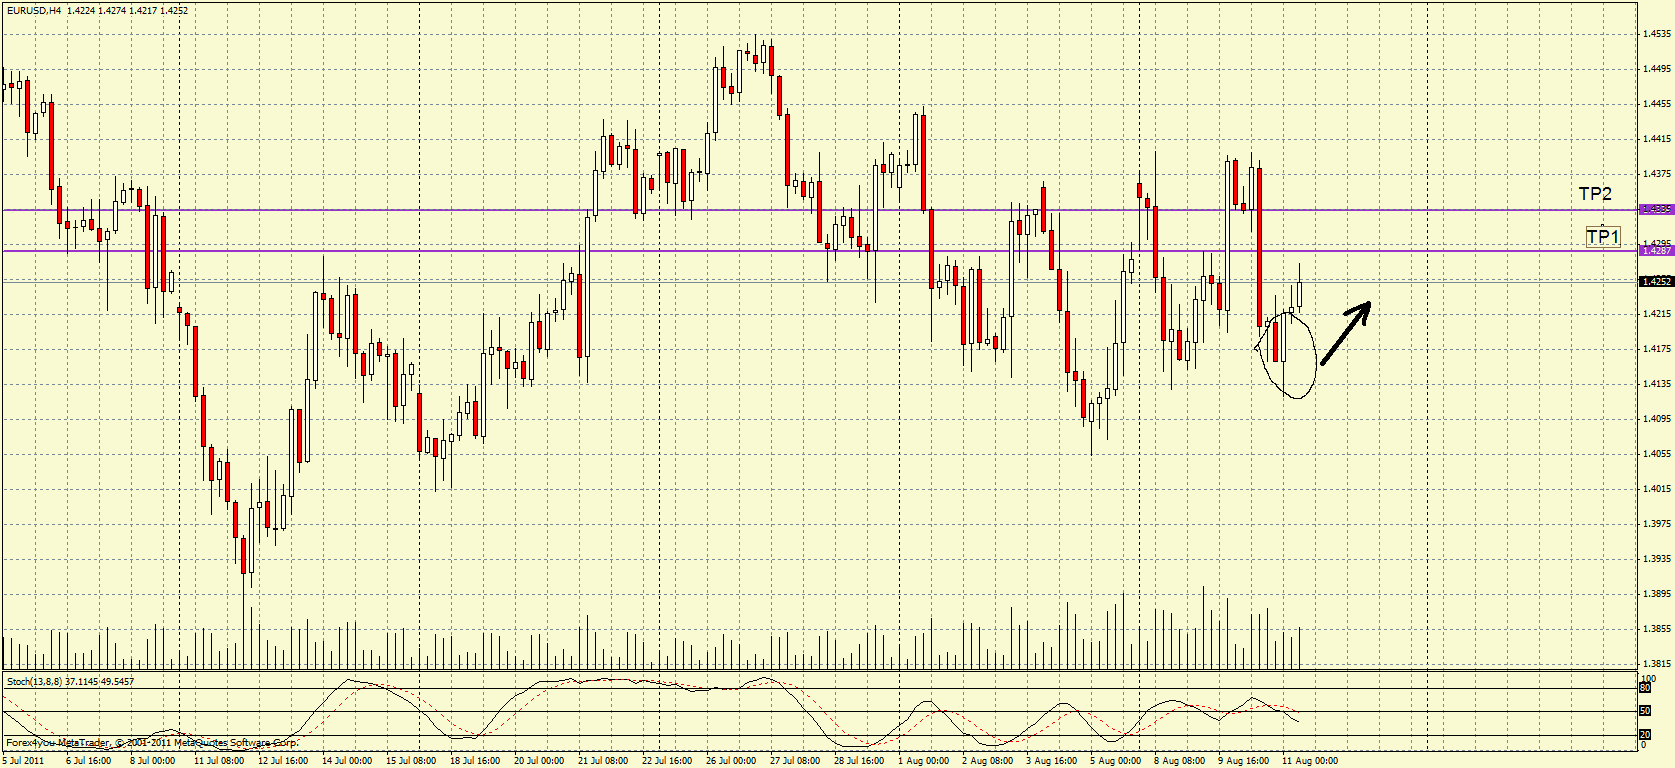Click the 11 Aug 00:00 time label
Viewport: 1675px width, 768px height.
pos(1310,761)
